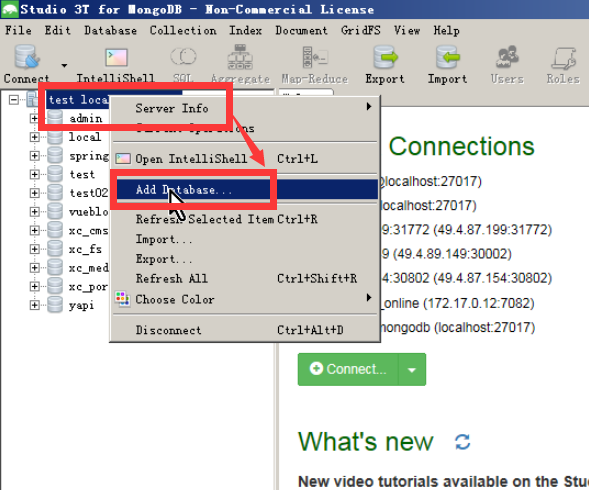
Task: Expand the admin database node
Action: click(34, 118)
